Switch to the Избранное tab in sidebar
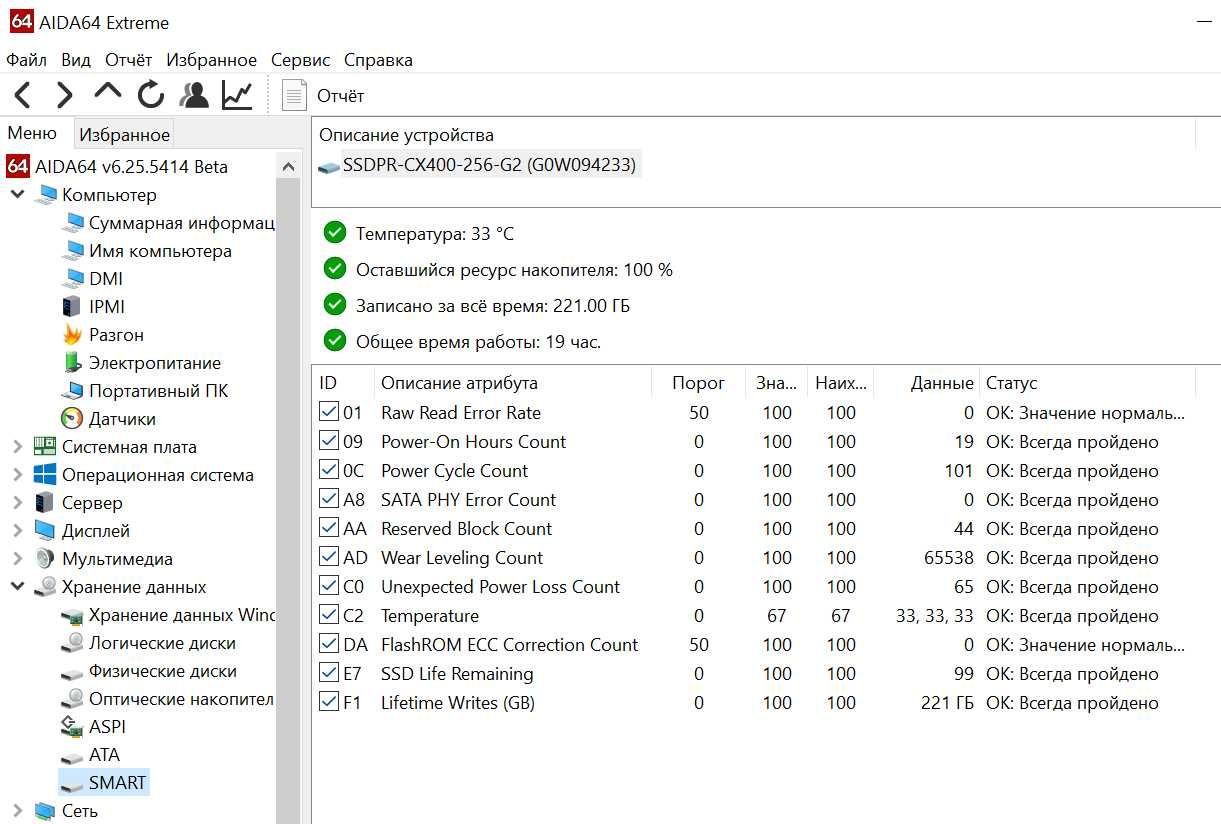This screenshot has width=1221, height=824. coord(125,134)
